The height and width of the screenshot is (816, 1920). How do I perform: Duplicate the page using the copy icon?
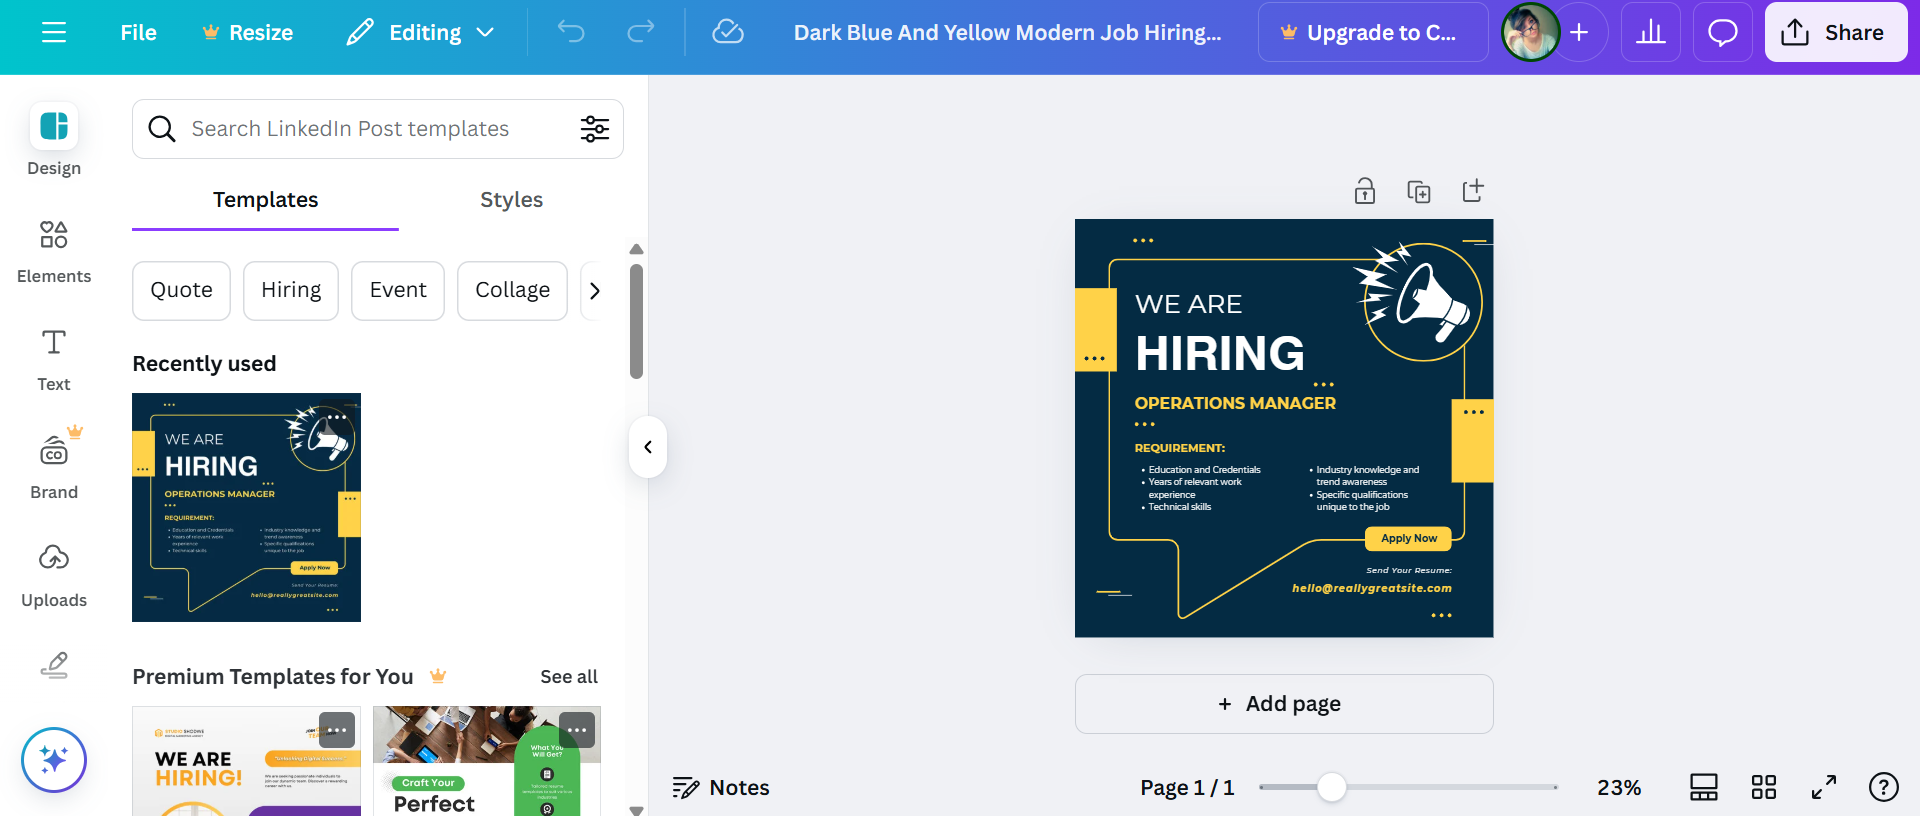[x=1419, y=191]
